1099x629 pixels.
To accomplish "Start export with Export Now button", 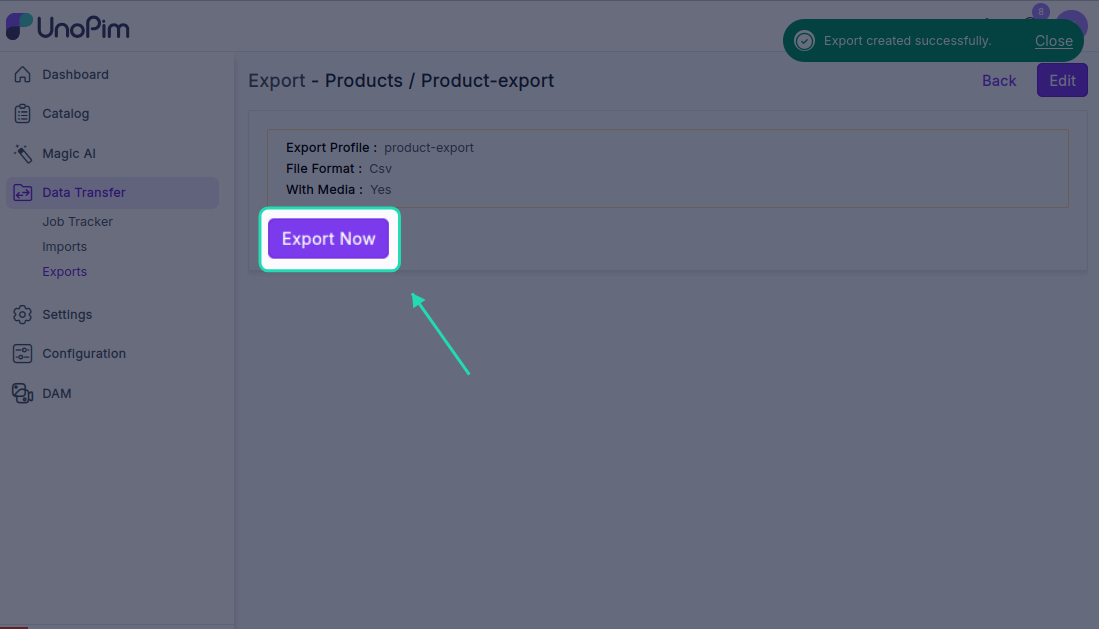I will 328,238.
